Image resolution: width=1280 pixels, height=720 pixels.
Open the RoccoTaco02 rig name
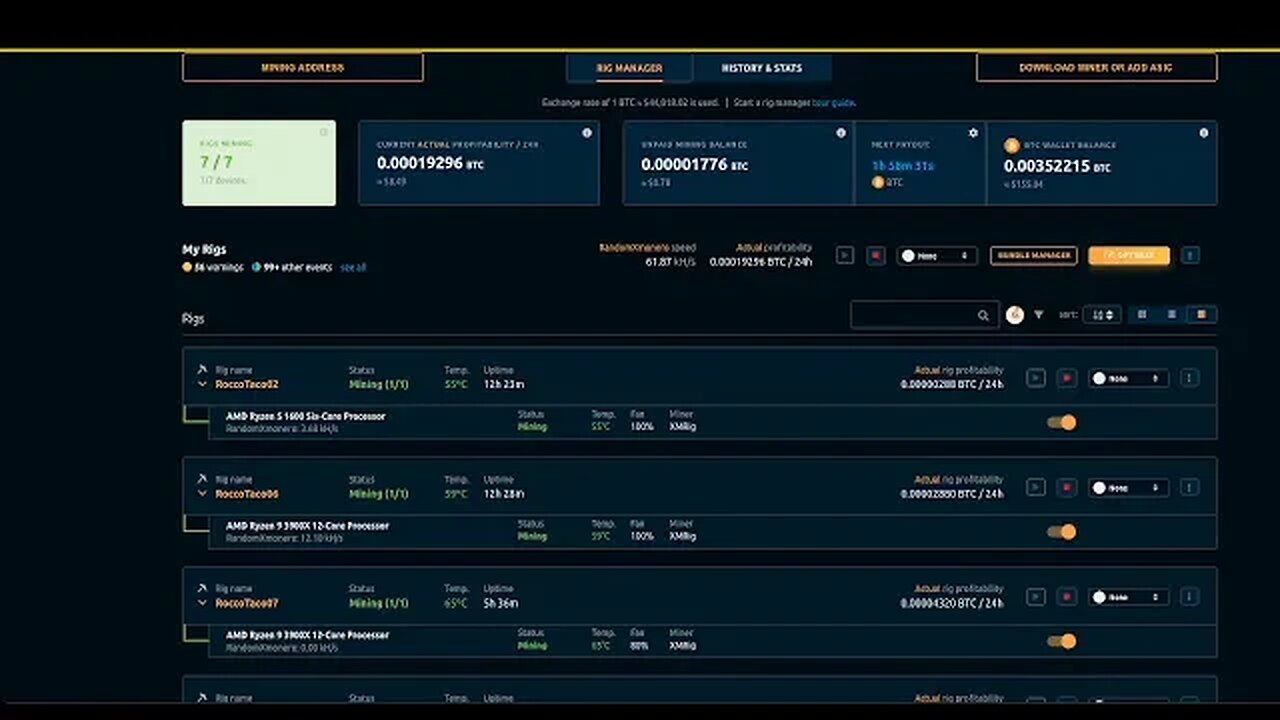pyautogui.click(x=247, y=384)
